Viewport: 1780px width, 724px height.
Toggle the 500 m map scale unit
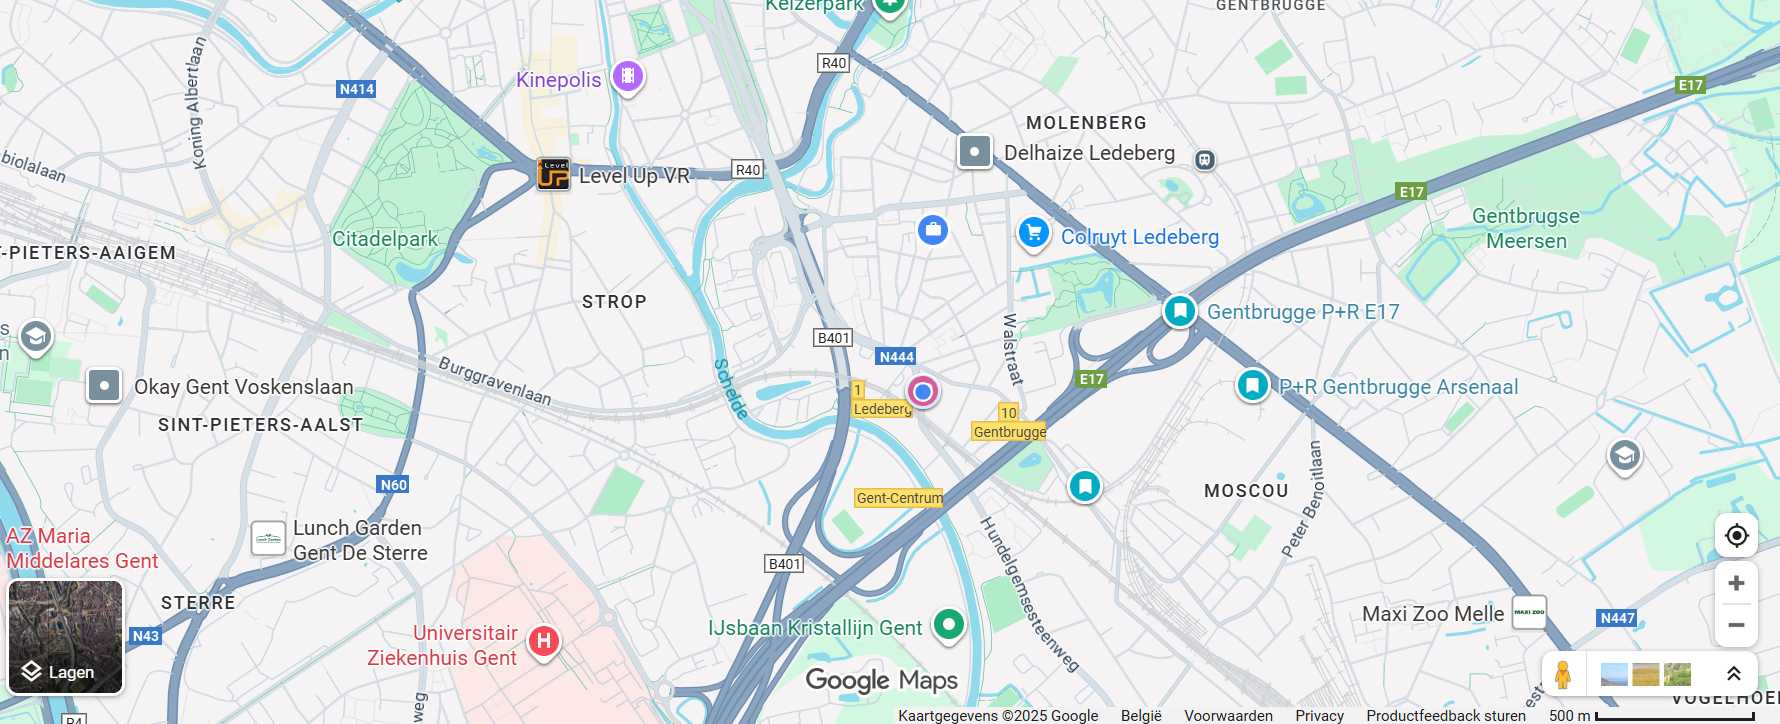point(1651,715)
